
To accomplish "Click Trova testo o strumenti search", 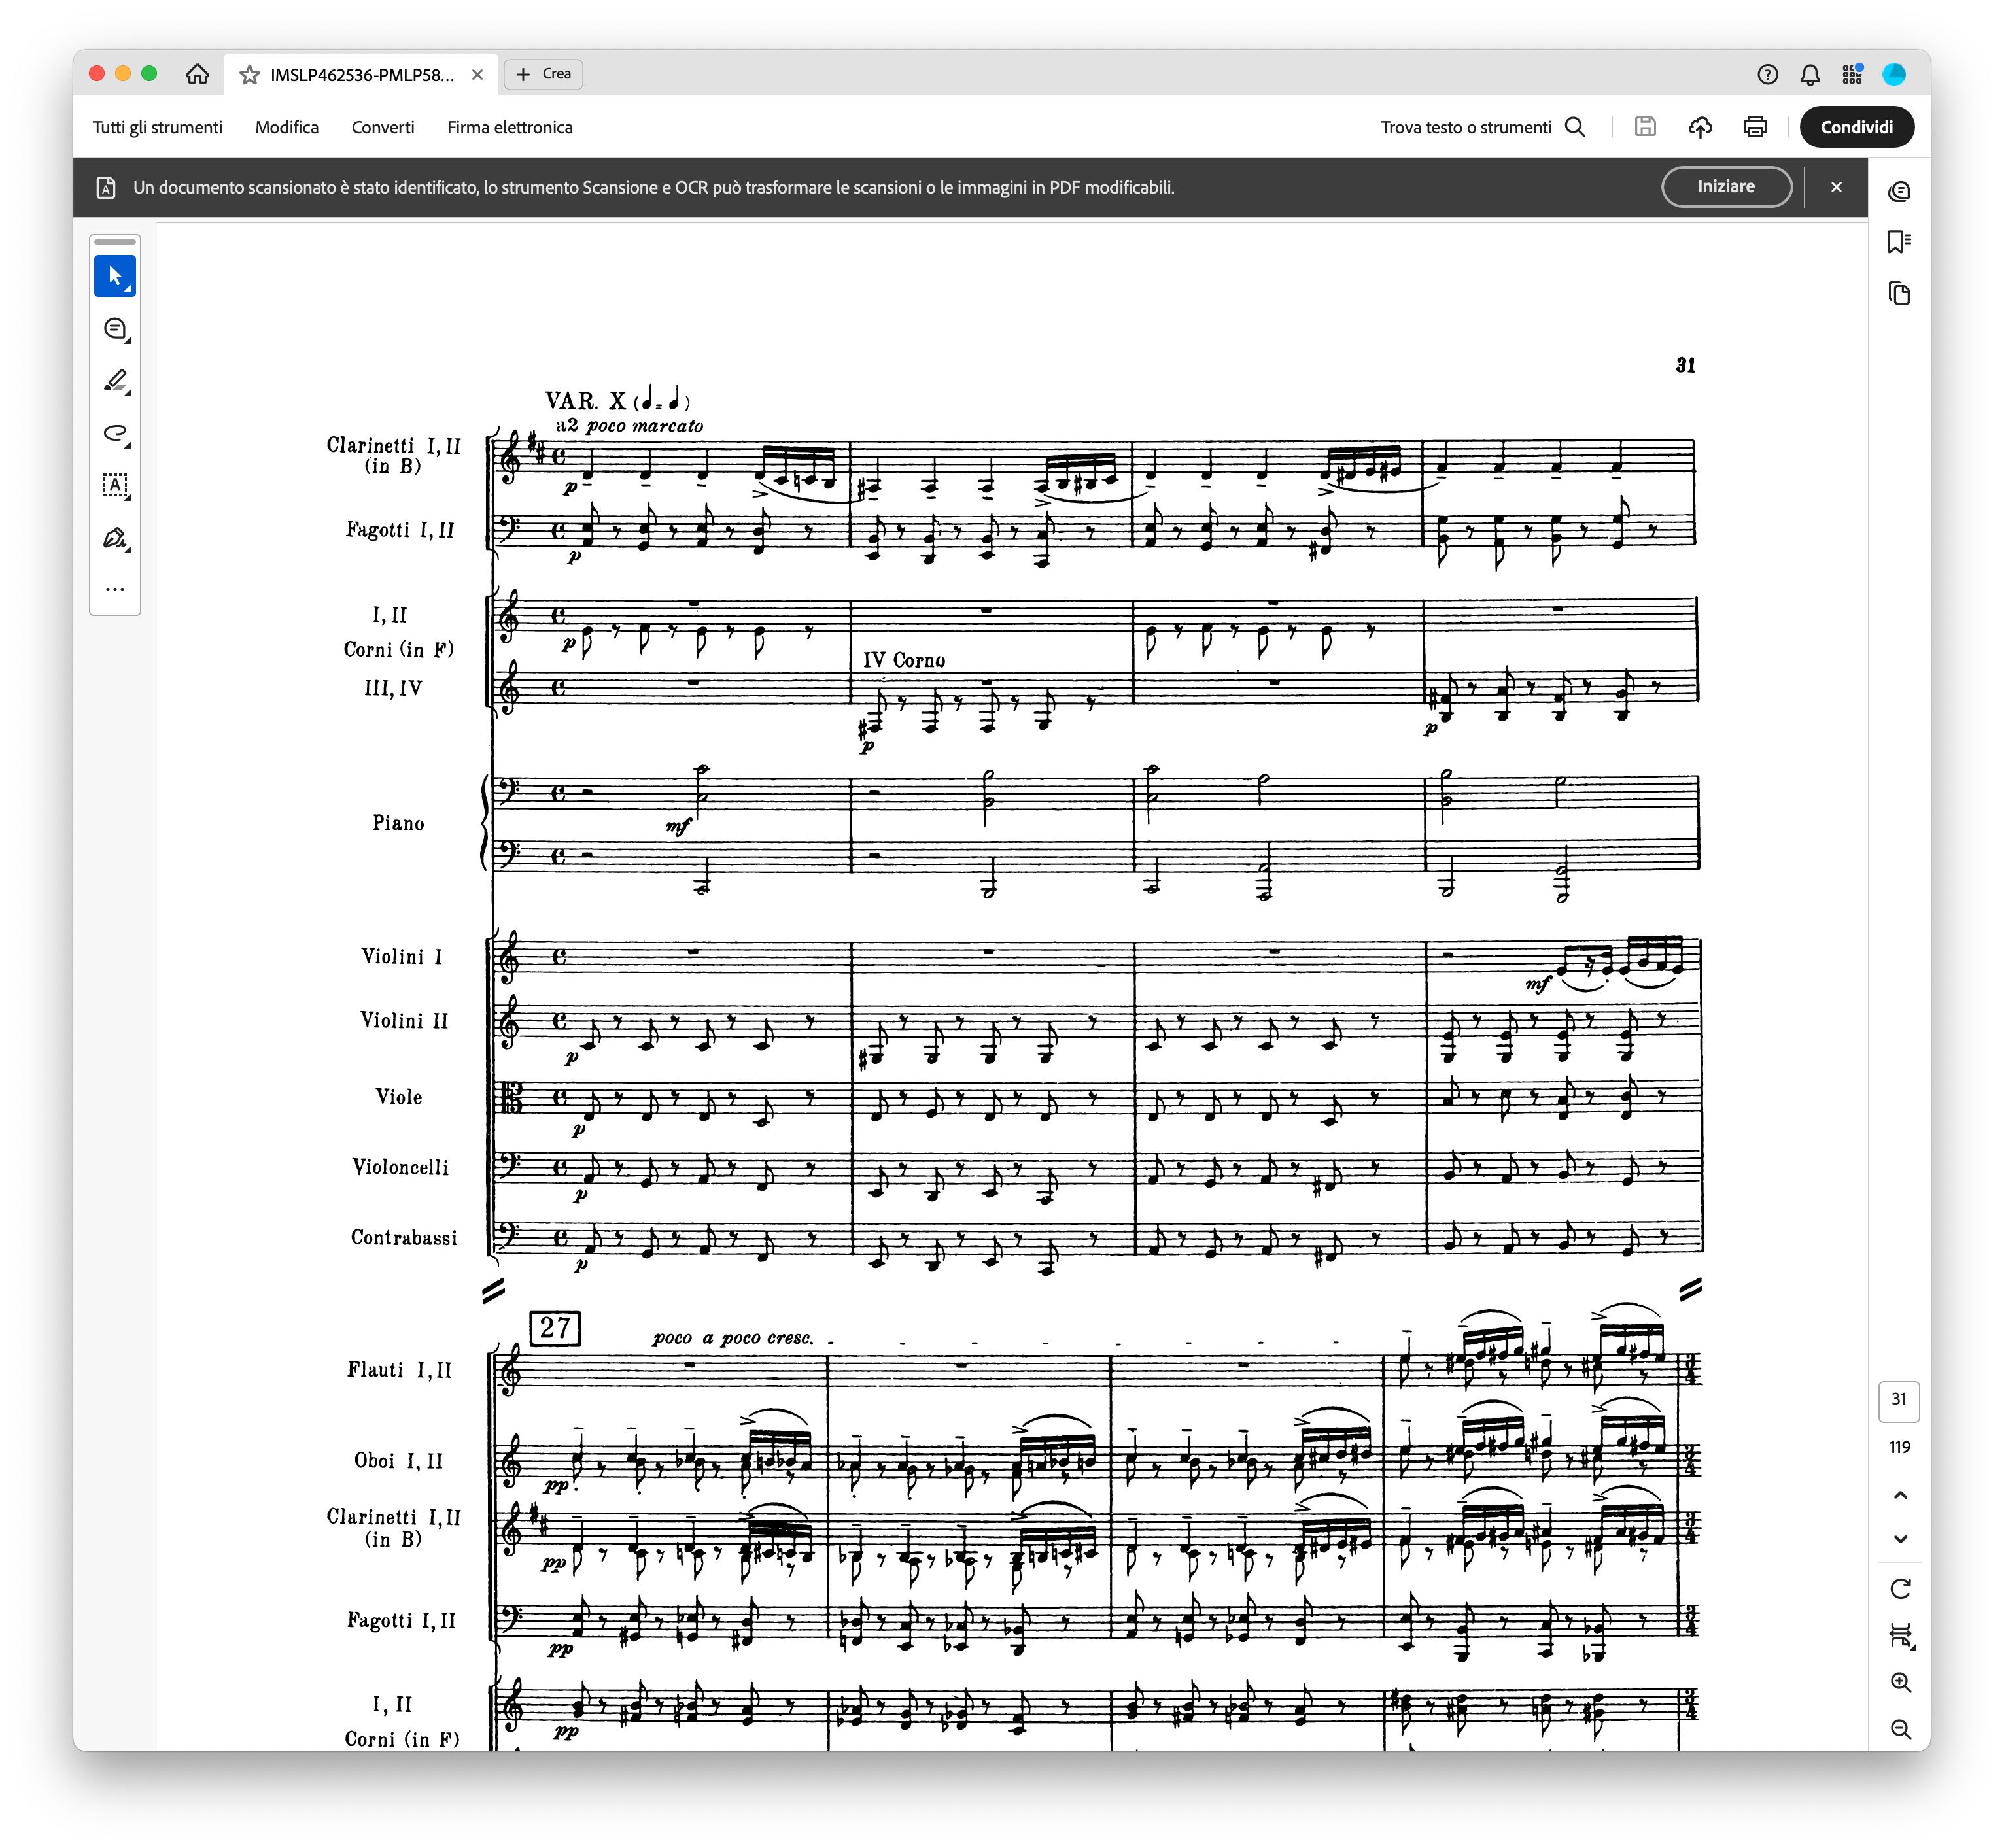I will tap(1483, 127).
